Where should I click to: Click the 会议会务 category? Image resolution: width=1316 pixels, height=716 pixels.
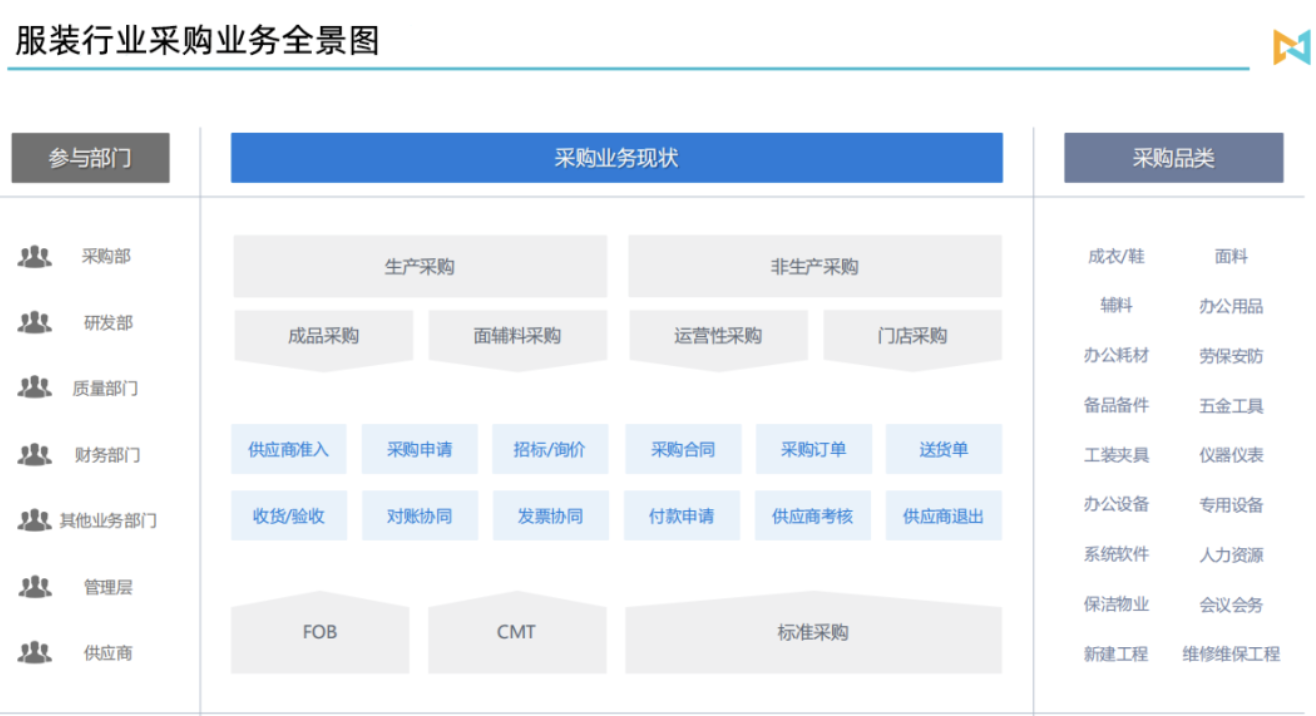click(x=1231, y=604)
